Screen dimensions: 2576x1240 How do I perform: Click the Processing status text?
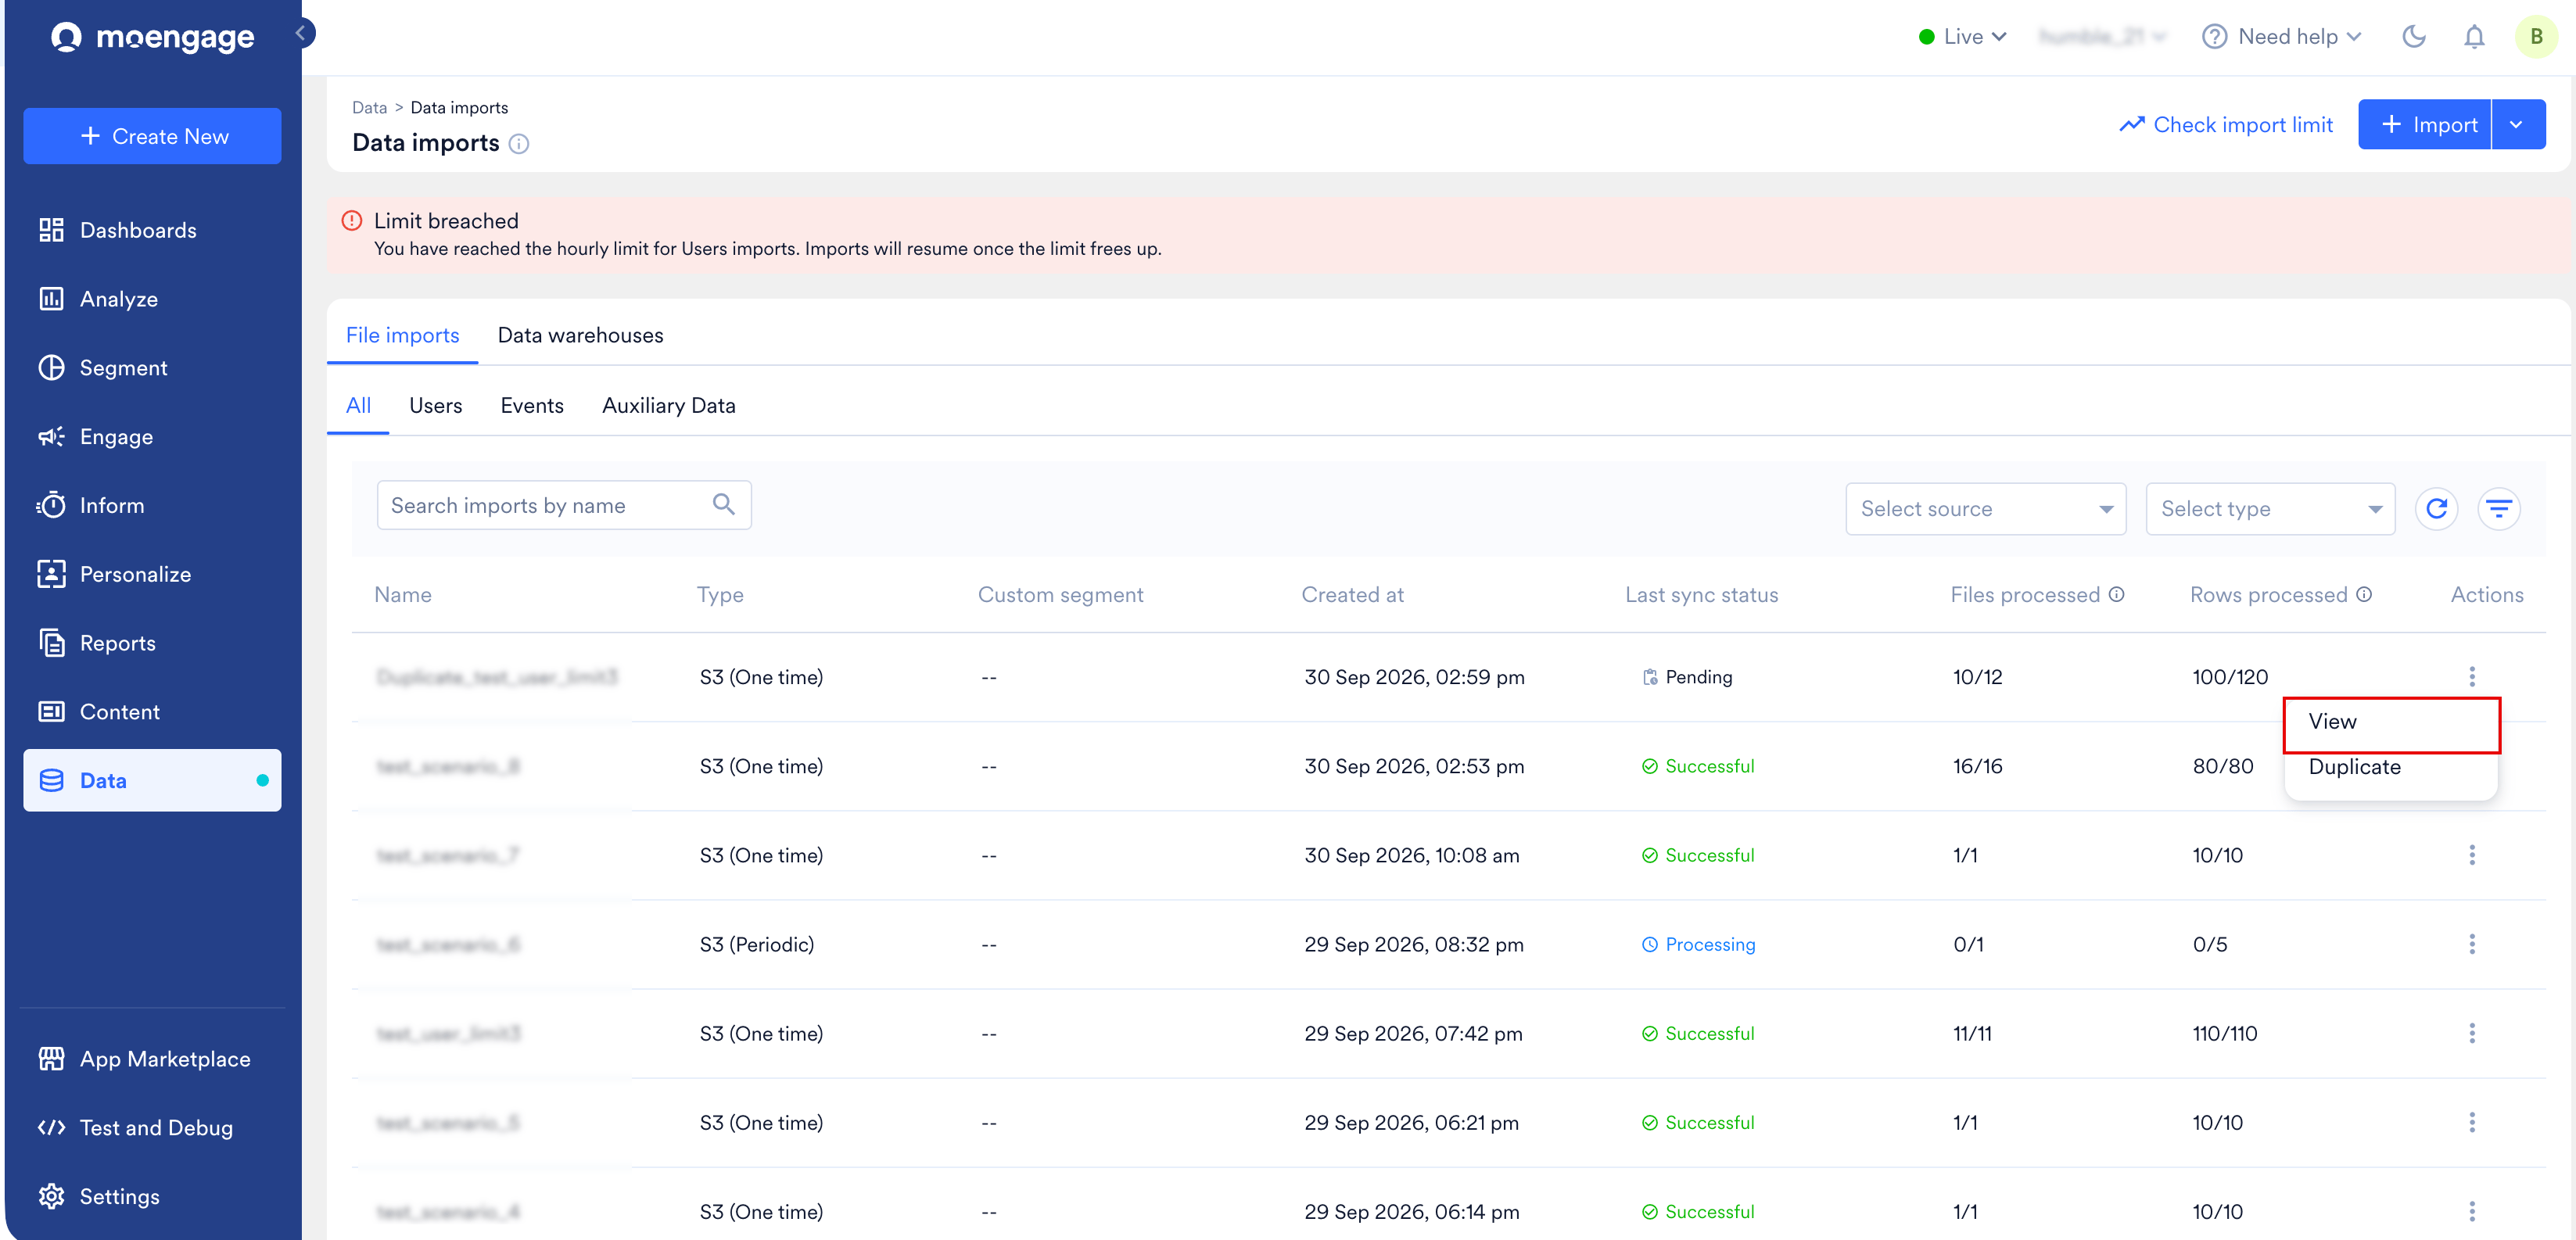[x=1710, y=944]
